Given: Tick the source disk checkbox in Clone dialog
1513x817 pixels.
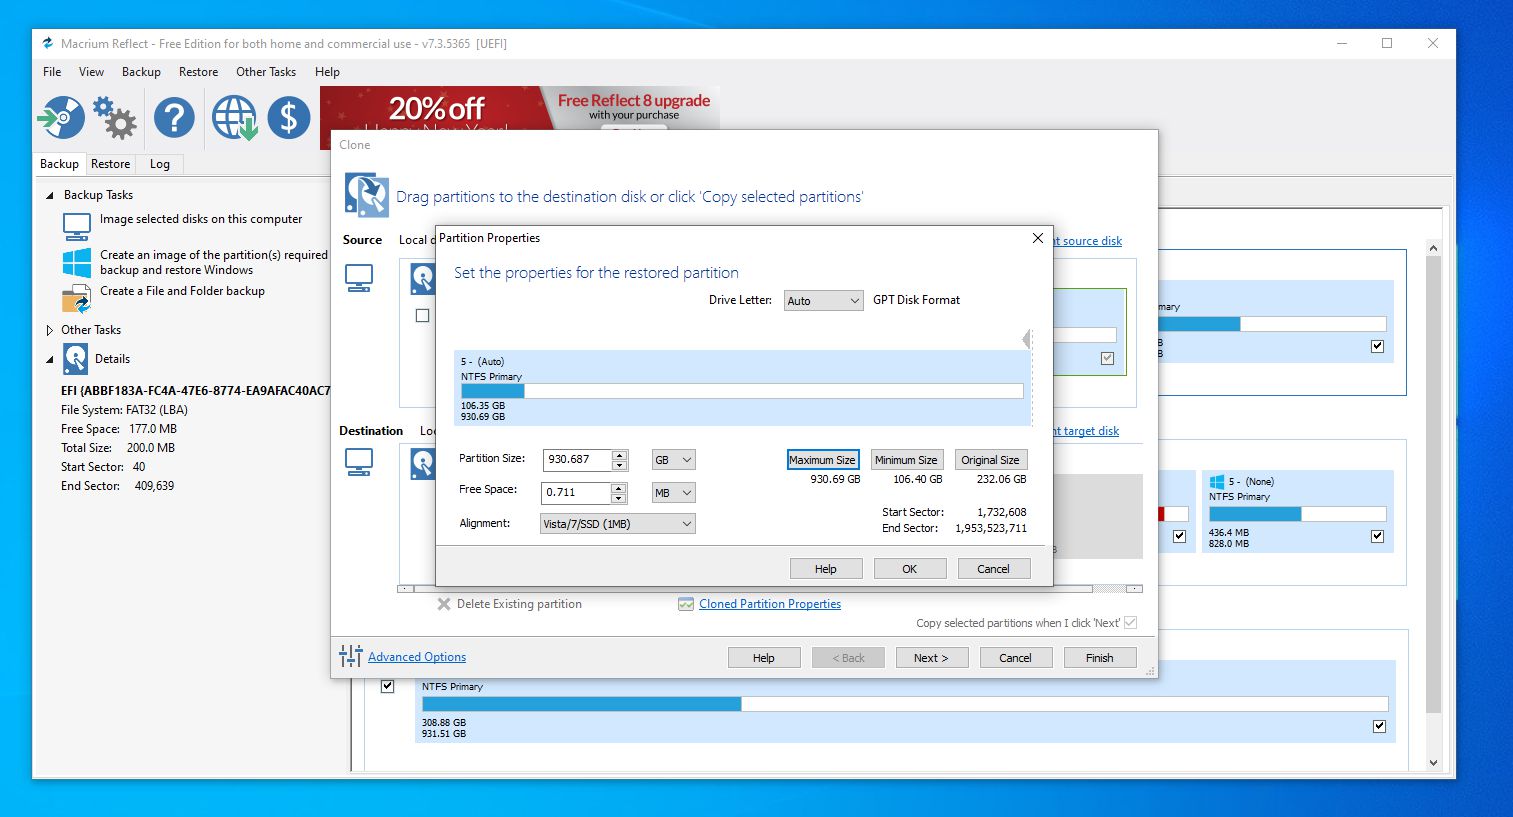Looking at the screenshot, I should pos(422,315).
